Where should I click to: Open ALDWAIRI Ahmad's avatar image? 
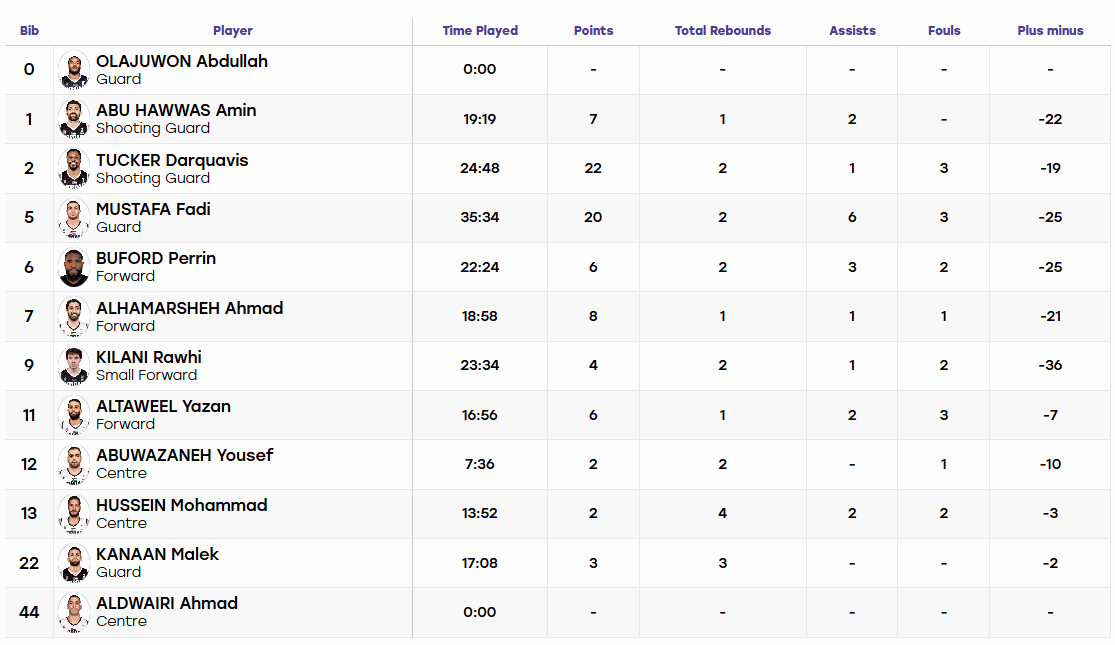pyautogui.click(x=74, y=612)
